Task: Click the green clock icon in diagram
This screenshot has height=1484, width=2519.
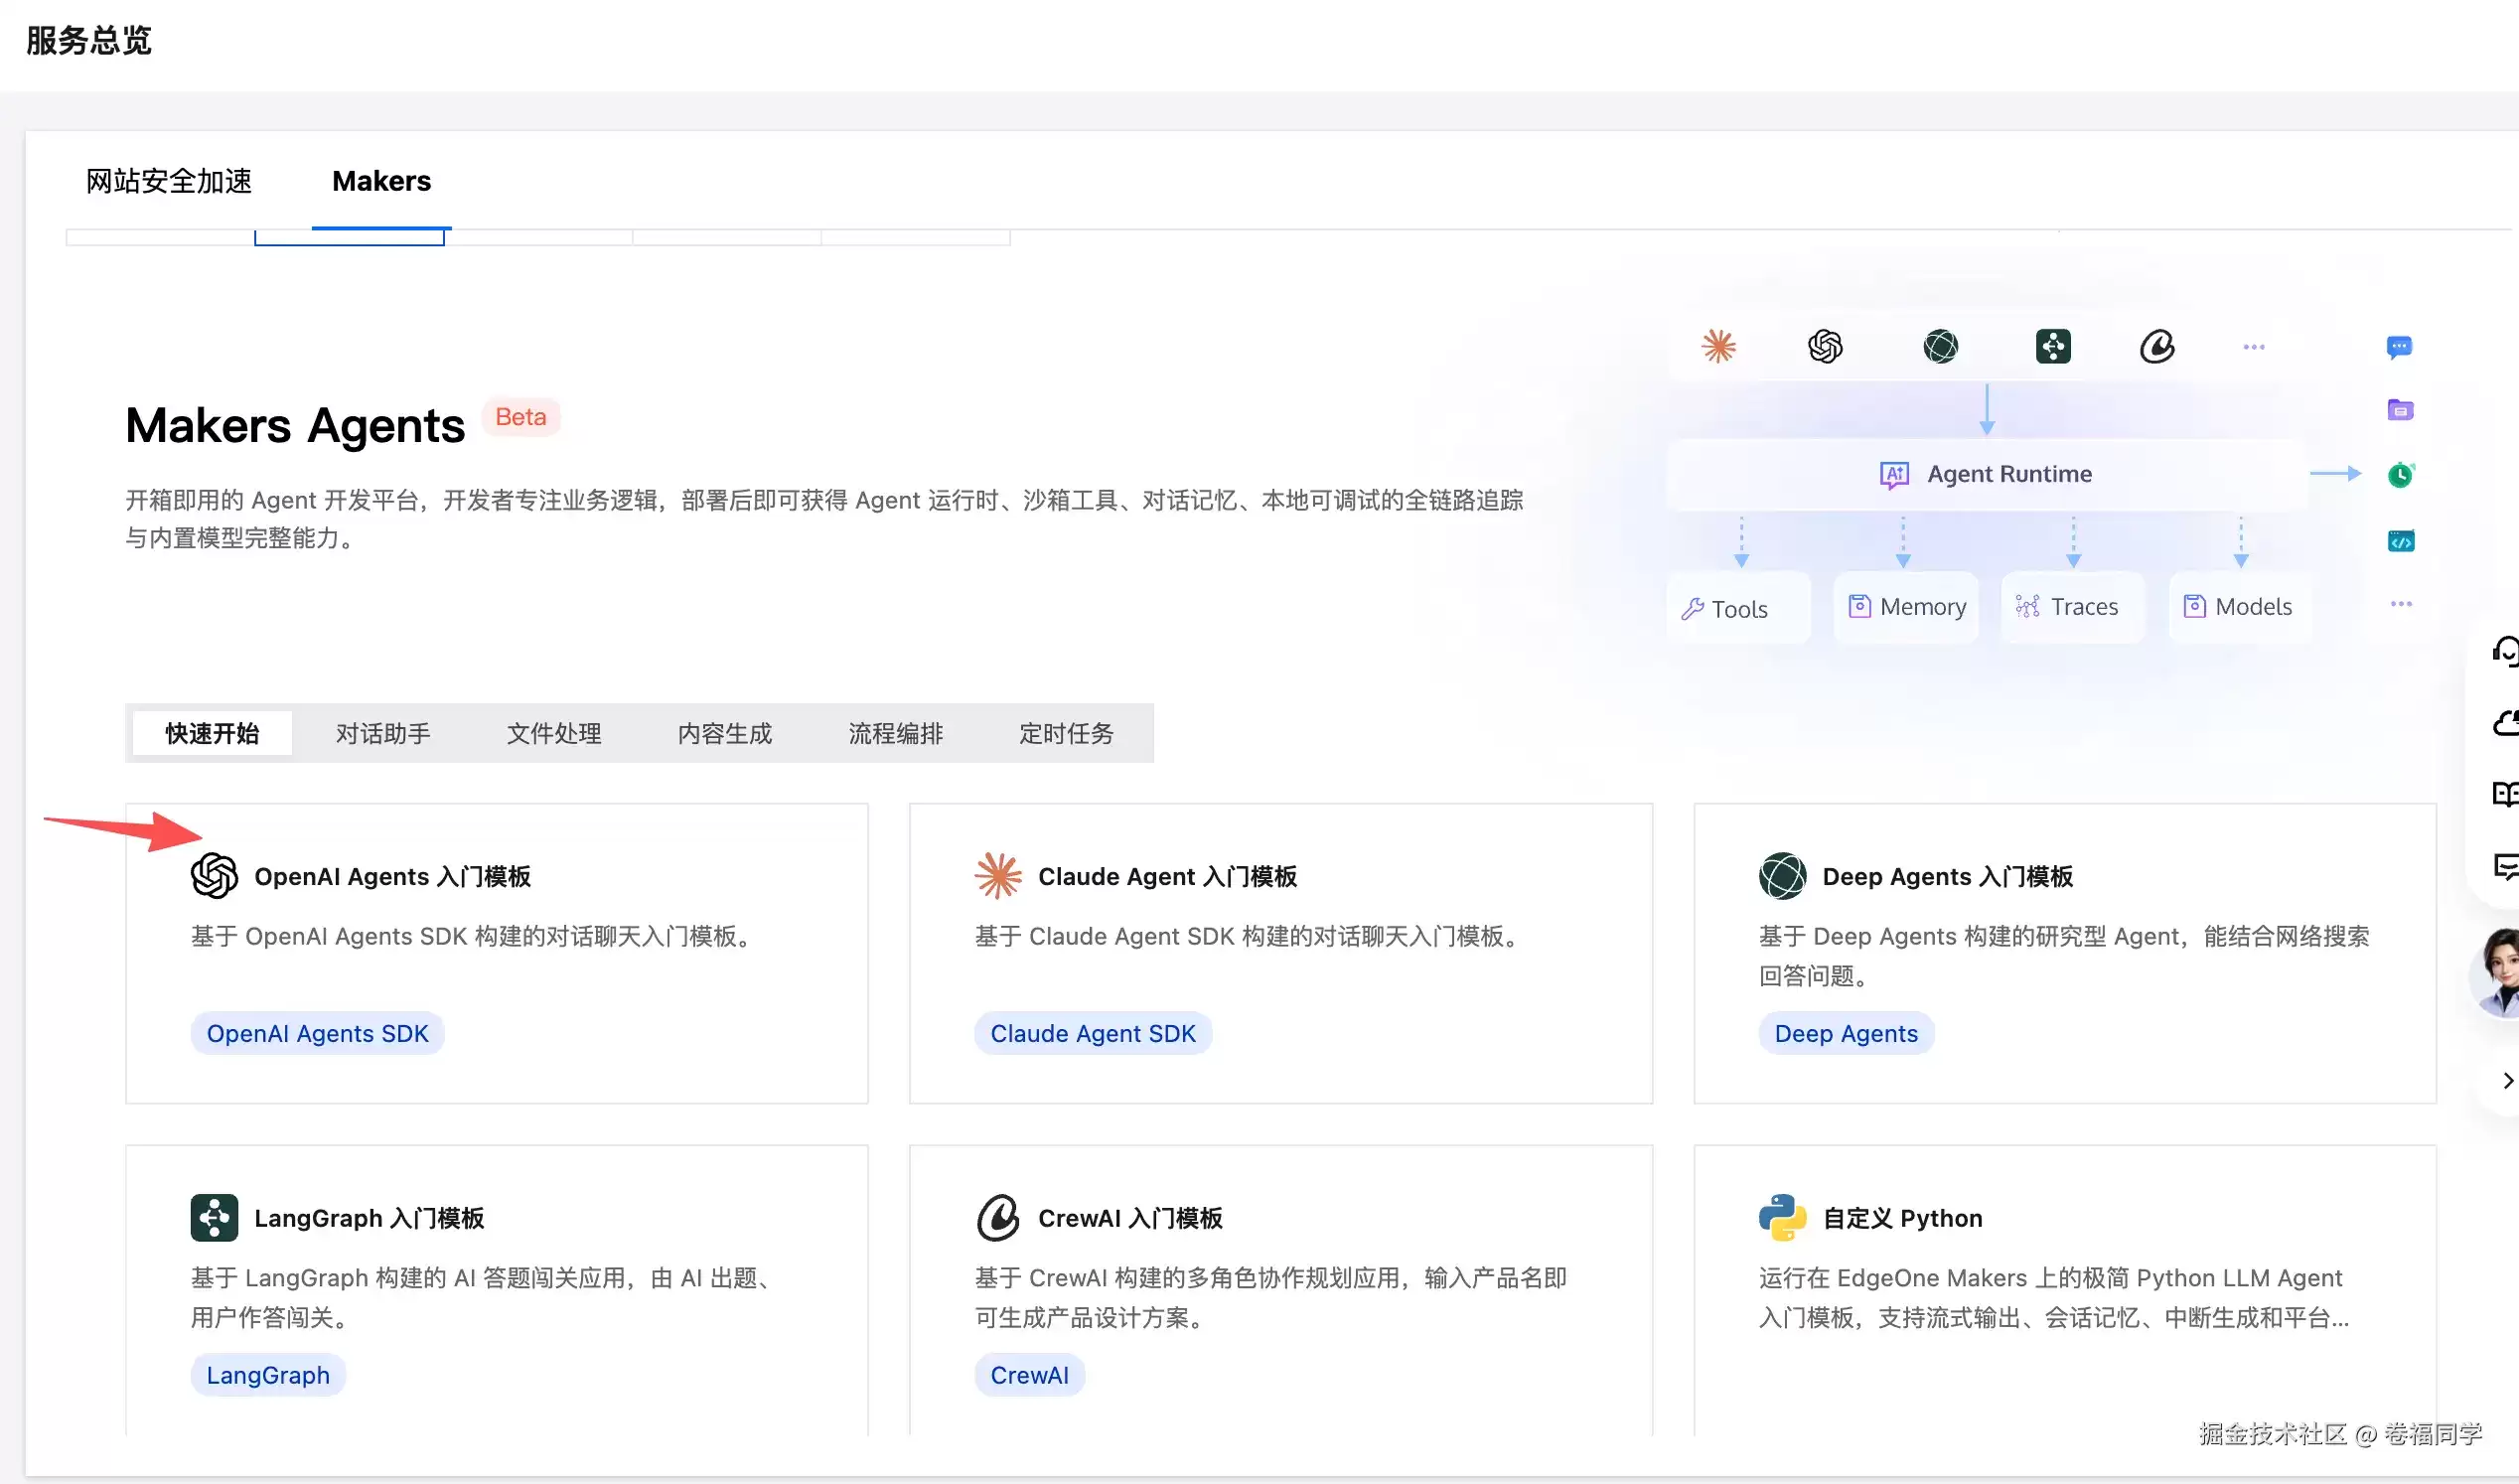Action: (2401, 474)
